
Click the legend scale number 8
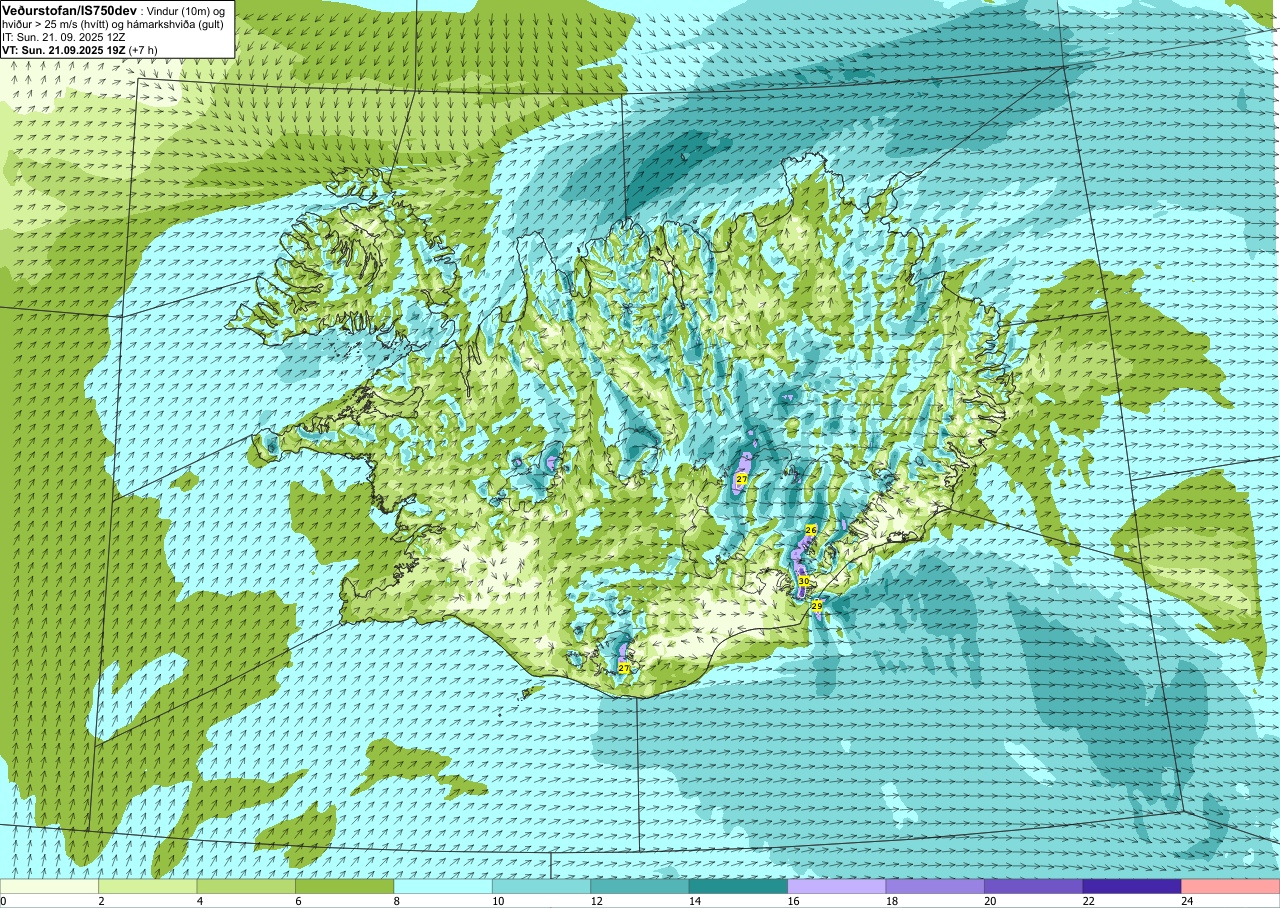[x=397, y=901]
